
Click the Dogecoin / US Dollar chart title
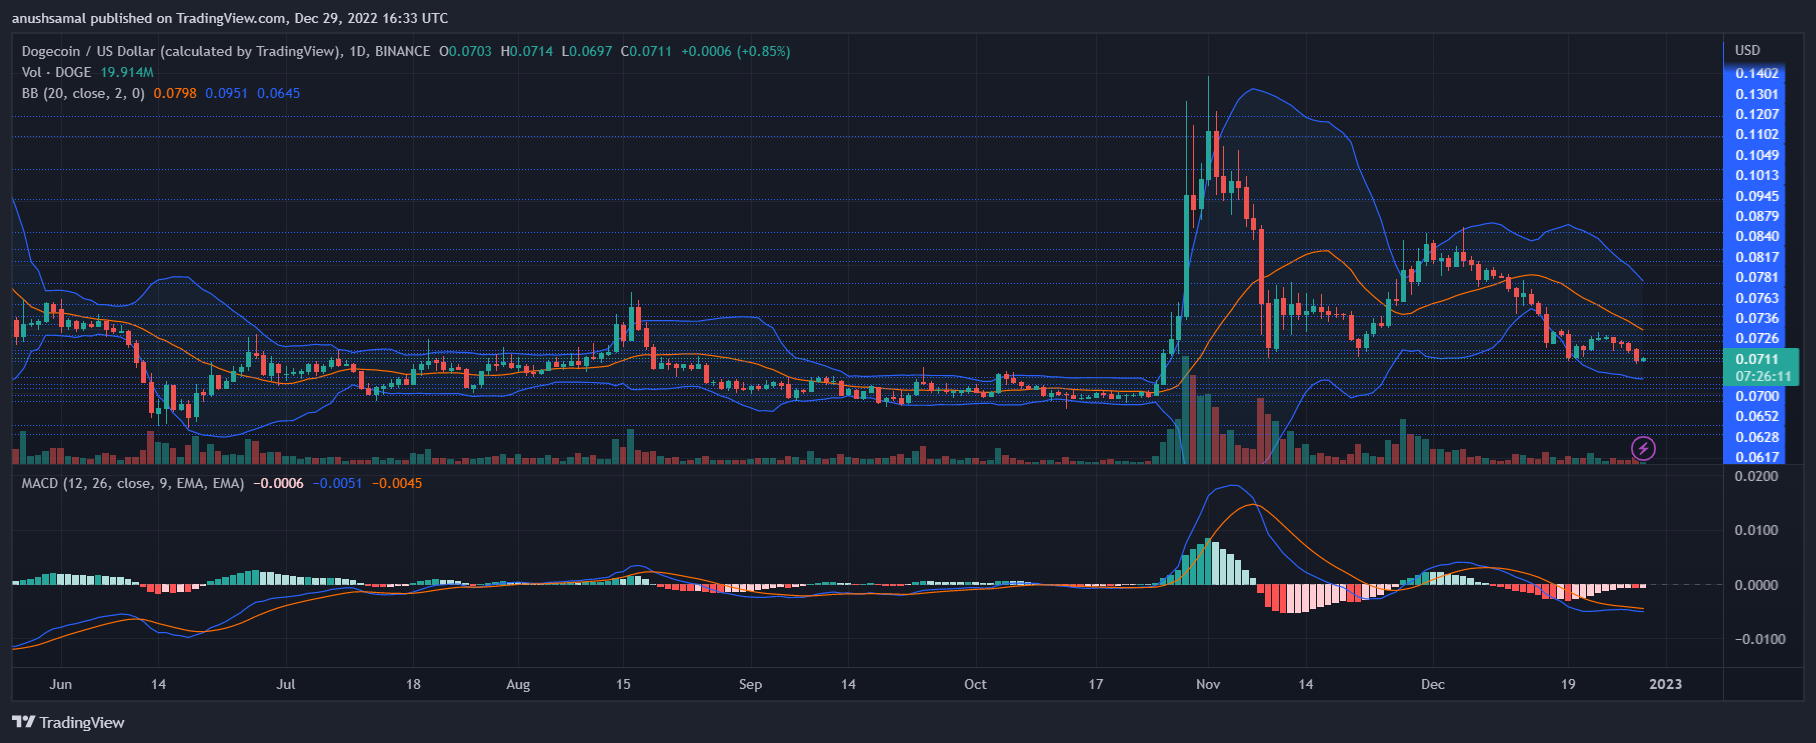pyautogui.click(x=181, y=51)
